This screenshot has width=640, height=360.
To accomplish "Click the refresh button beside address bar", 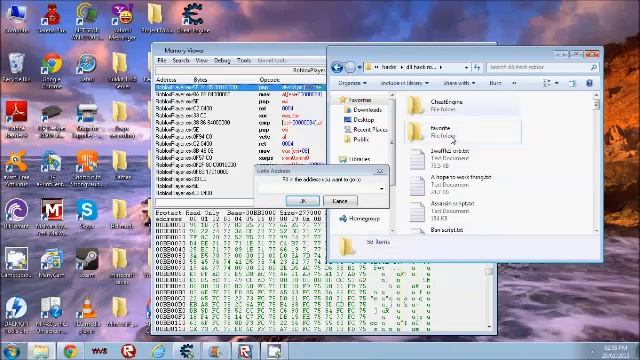I will pos(477,67).
